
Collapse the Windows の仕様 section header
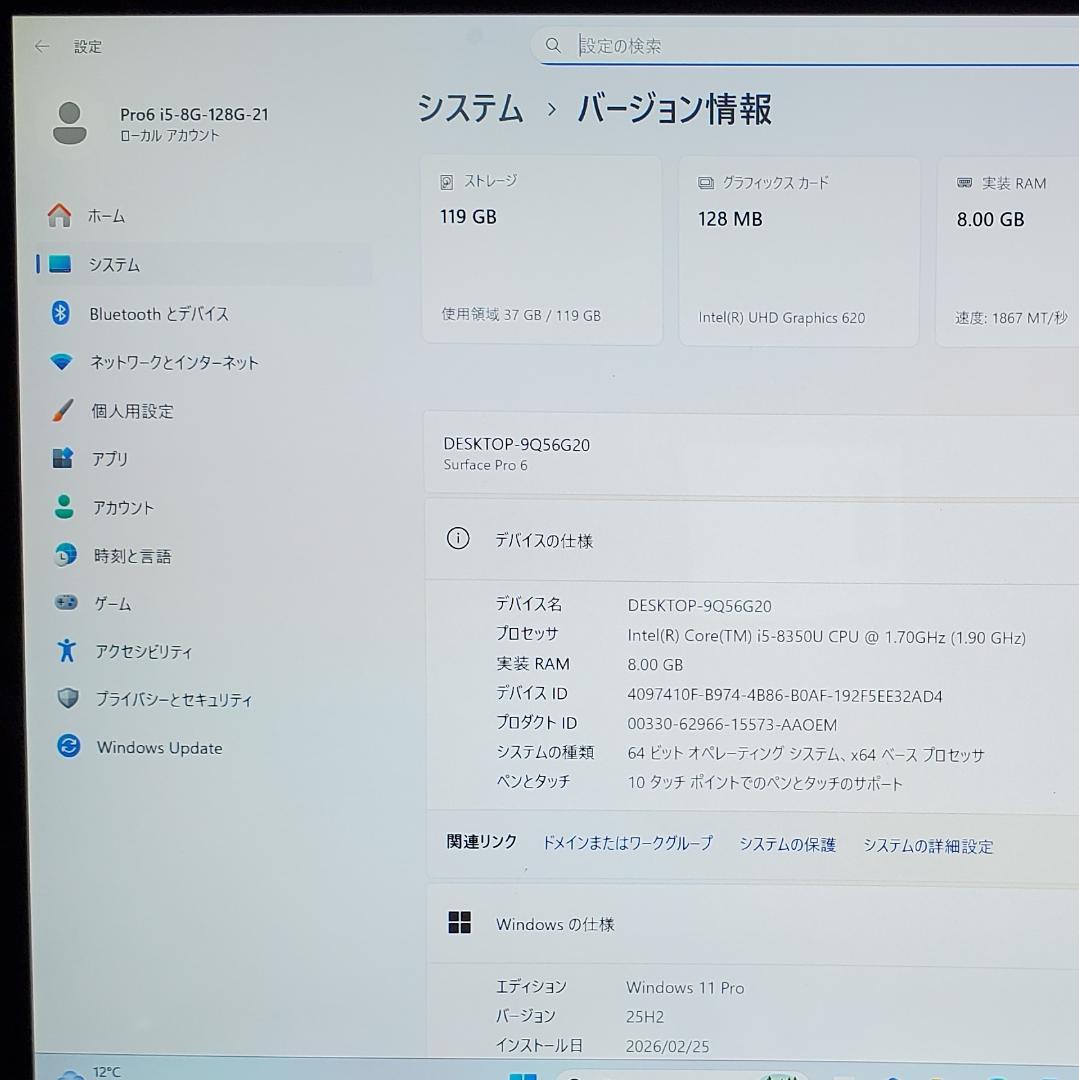pos(753,924)
